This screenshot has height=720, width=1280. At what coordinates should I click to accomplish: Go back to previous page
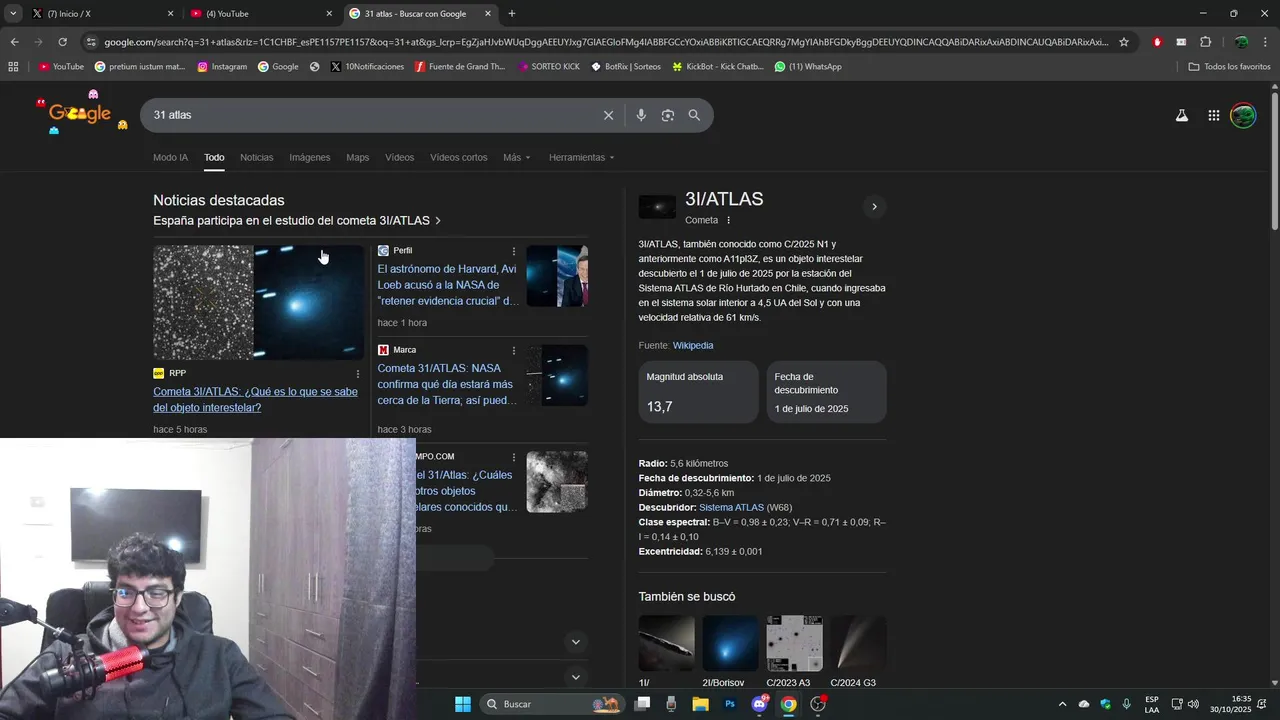[x=14, y=42]
